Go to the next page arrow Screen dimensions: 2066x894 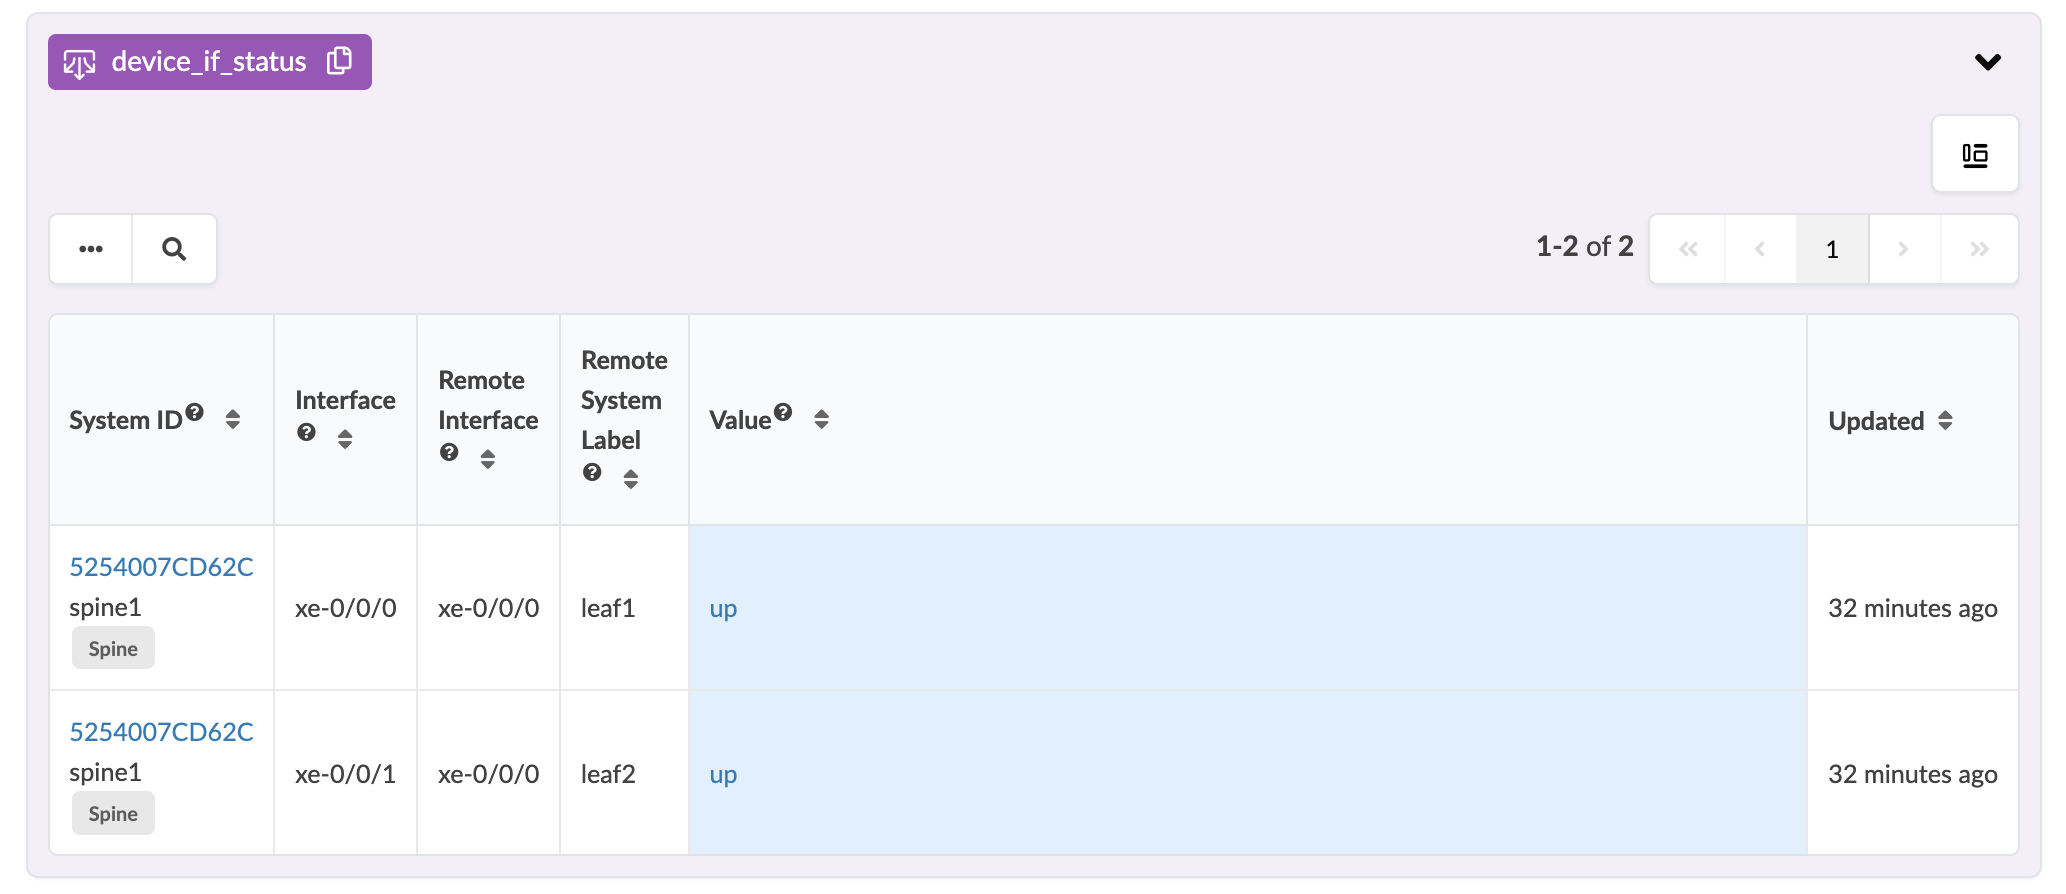point(1903,249)
